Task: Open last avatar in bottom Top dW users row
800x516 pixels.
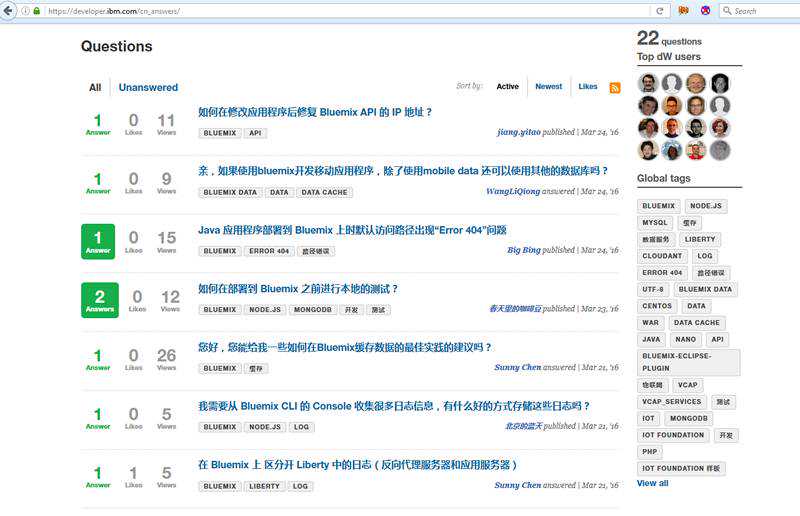Action: 720,150
